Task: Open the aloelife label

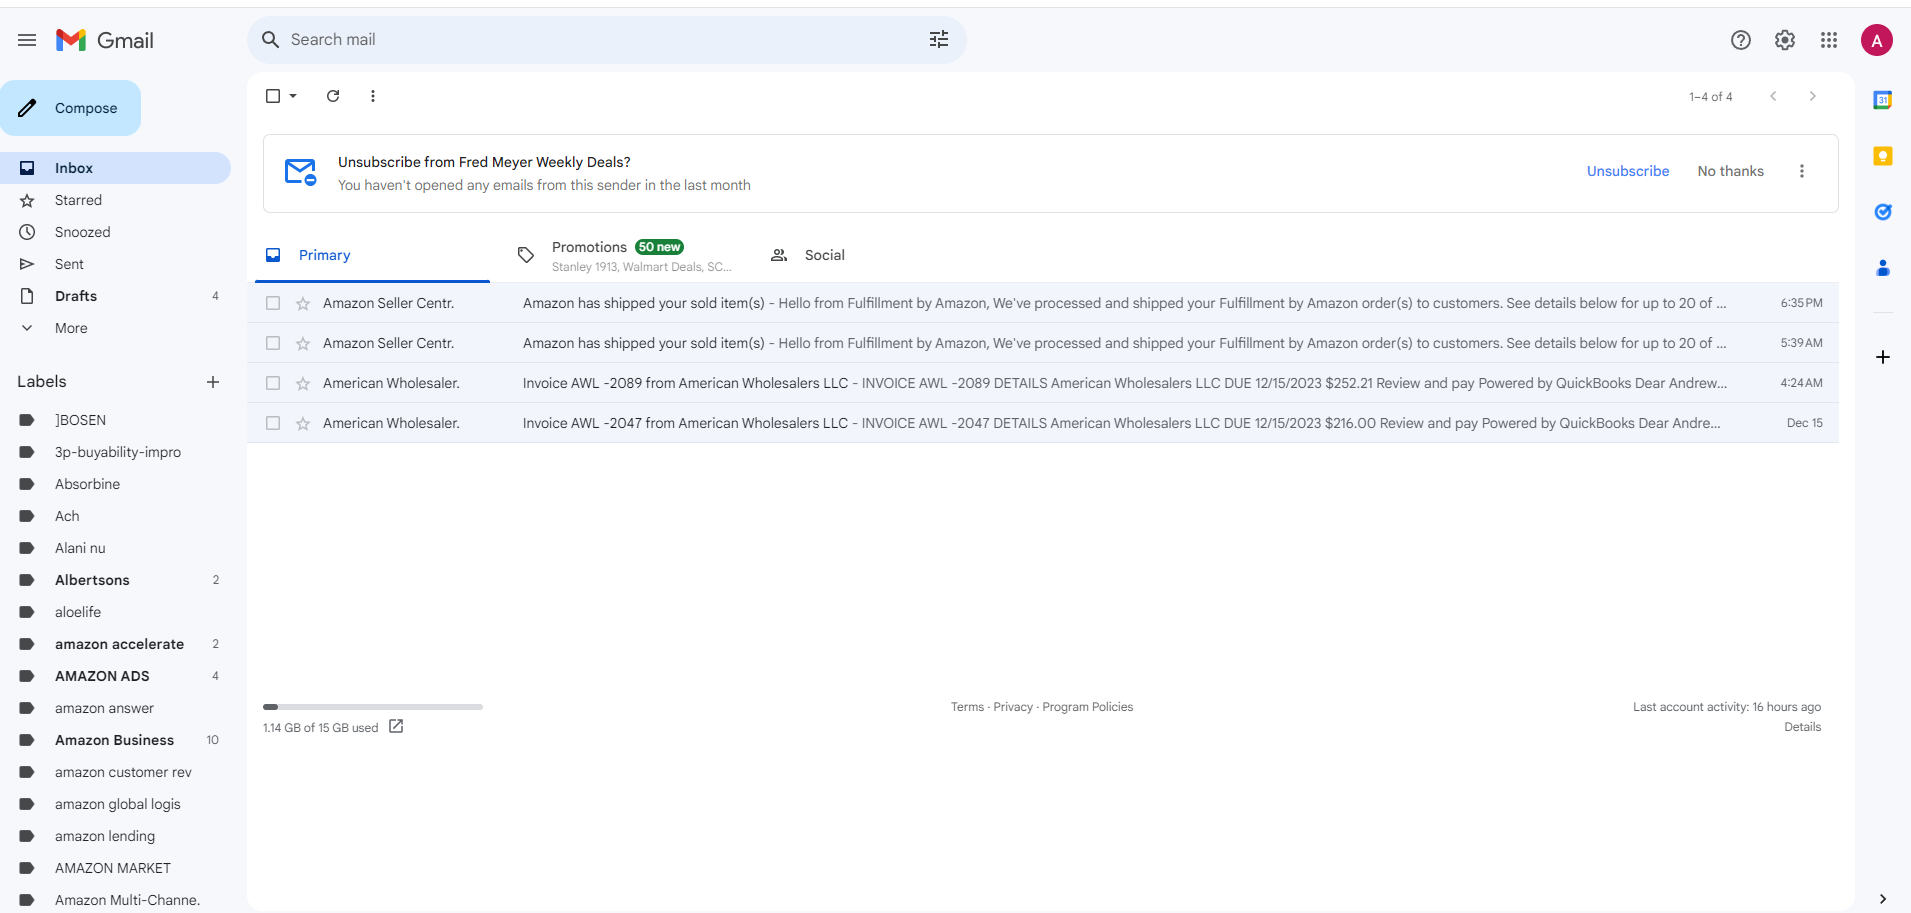Action: click(115, 612)
